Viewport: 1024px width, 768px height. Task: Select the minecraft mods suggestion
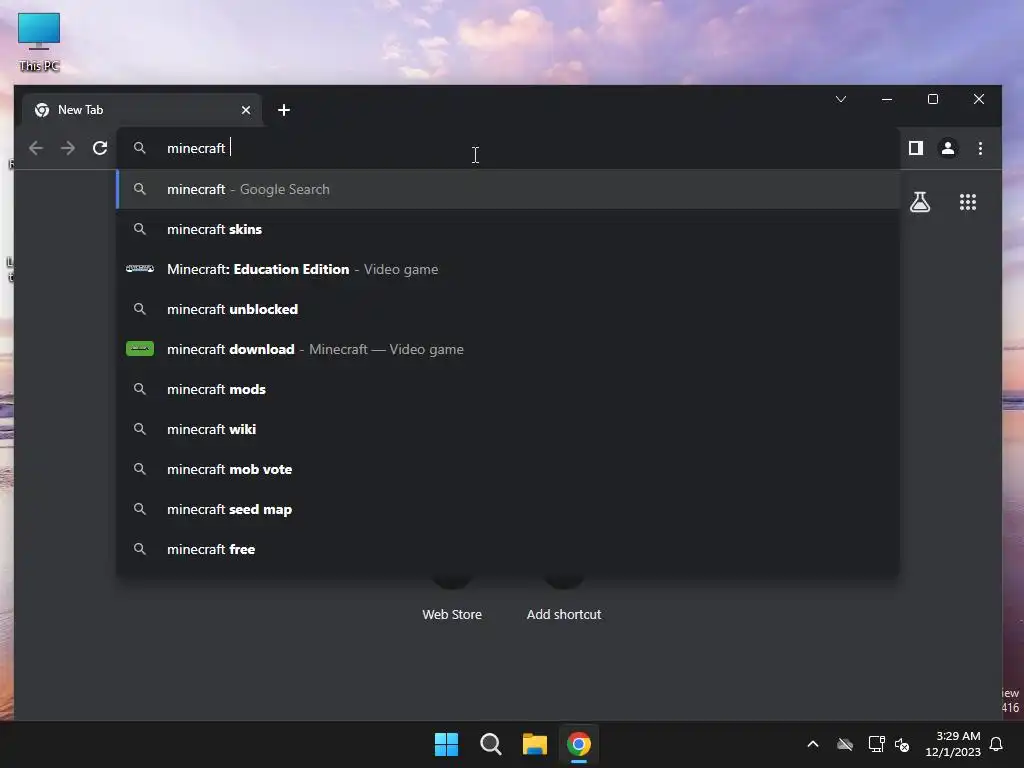(x=508, y=389)
